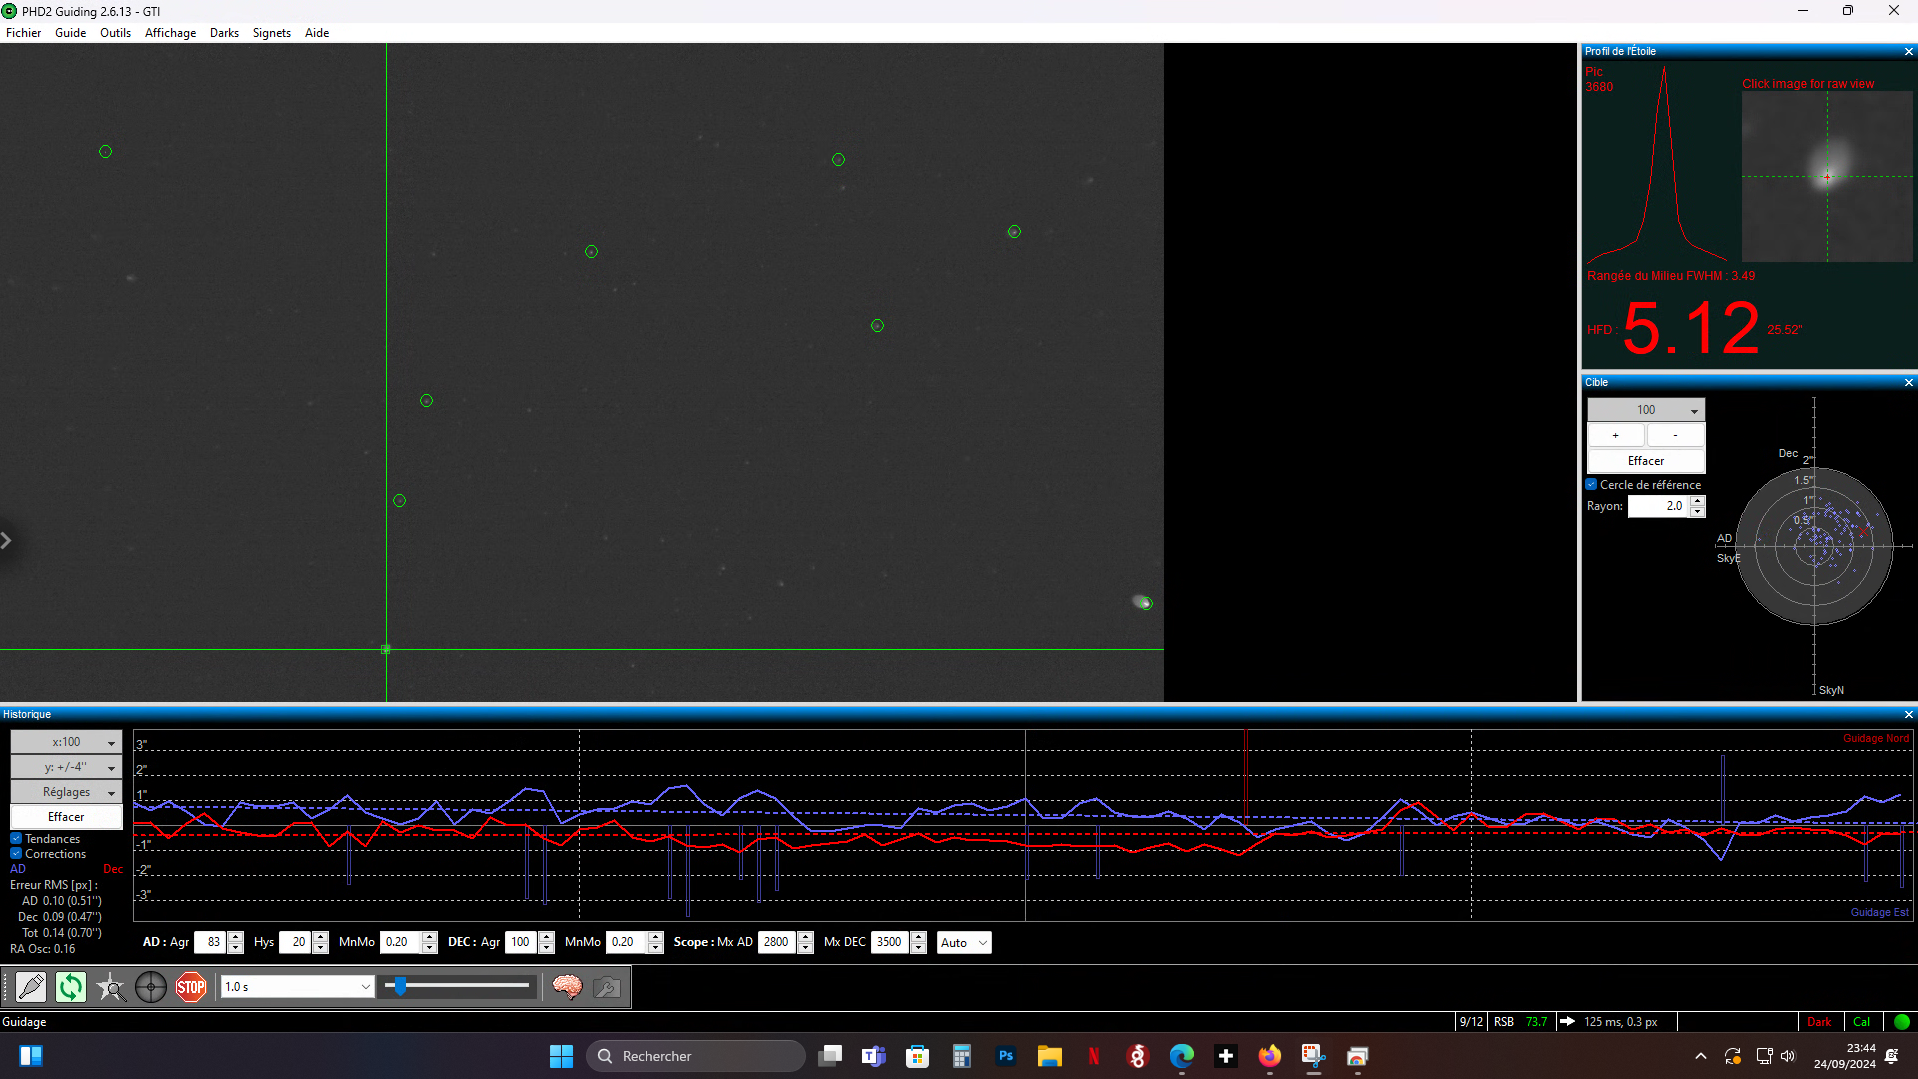
Task: Click the Windows Rechercher search box
Action: 696,1056
